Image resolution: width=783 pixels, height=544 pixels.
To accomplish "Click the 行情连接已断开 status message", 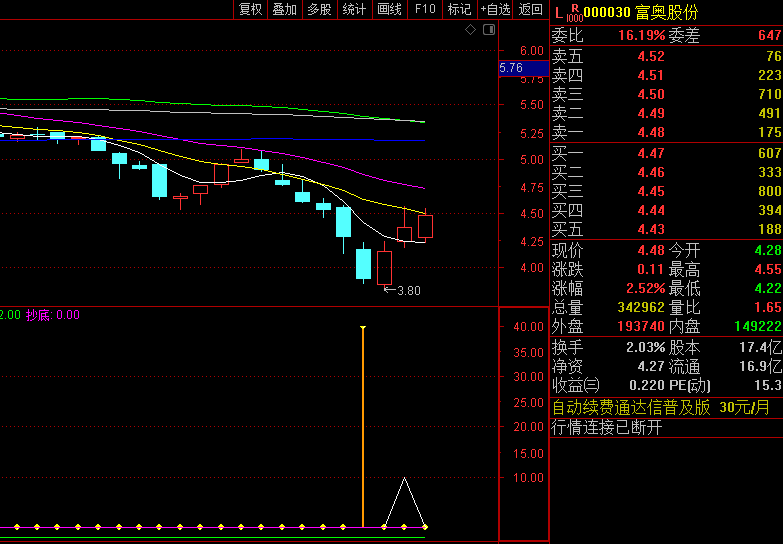I will click(x=607, y=428).
